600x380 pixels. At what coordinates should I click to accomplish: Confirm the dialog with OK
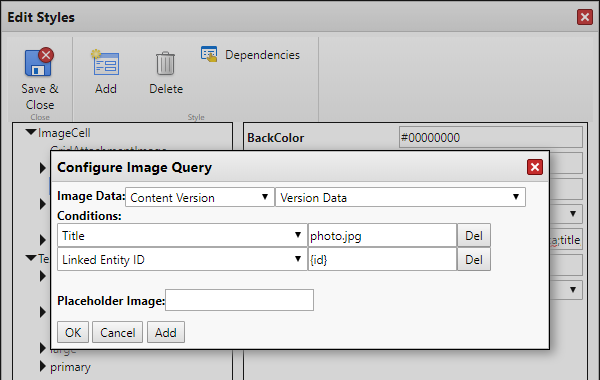click(x=73, y=332)
